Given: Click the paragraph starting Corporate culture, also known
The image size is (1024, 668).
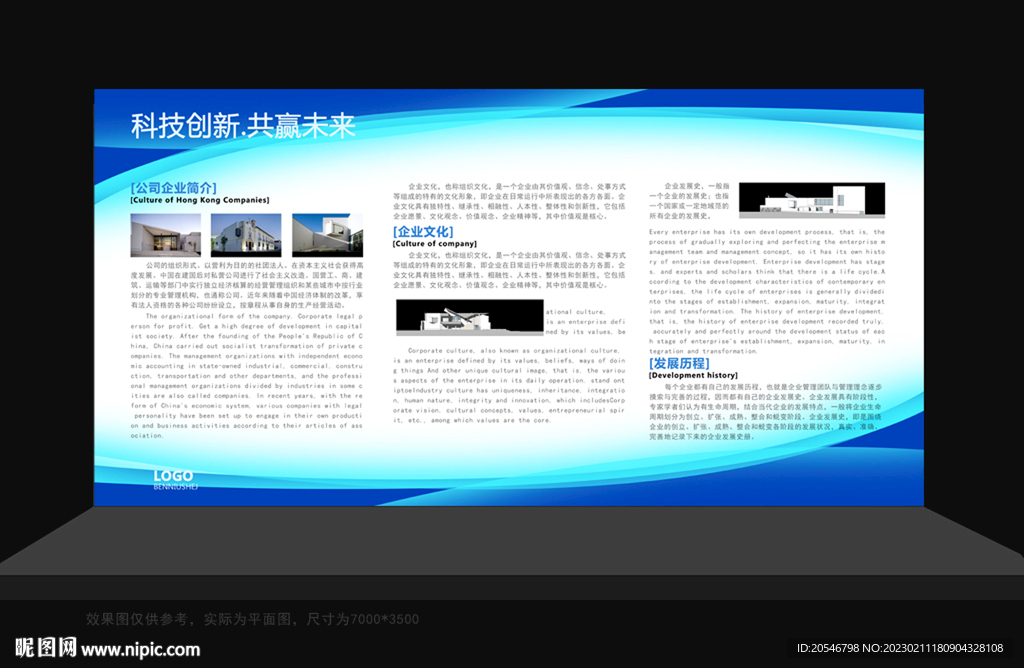Looking at the screenshot, I should (x=509, y=385).
